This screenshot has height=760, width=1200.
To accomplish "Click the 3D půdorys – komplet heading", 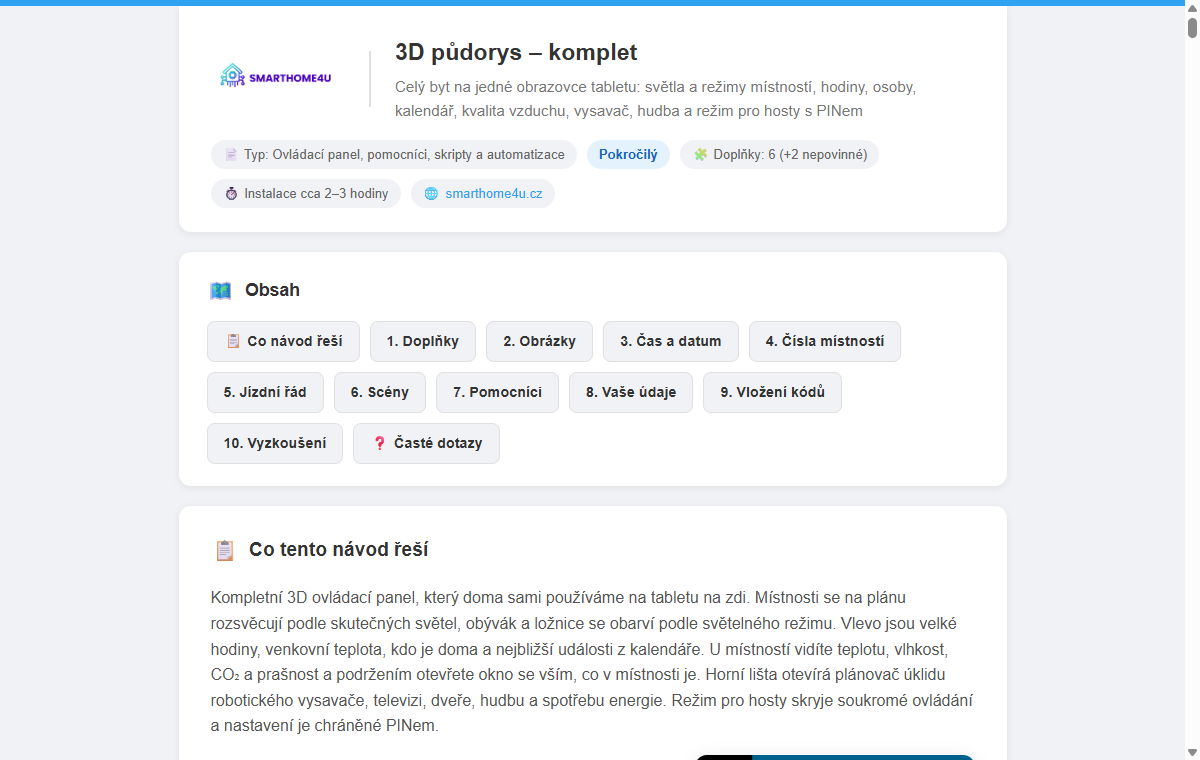I will [516, 53].
